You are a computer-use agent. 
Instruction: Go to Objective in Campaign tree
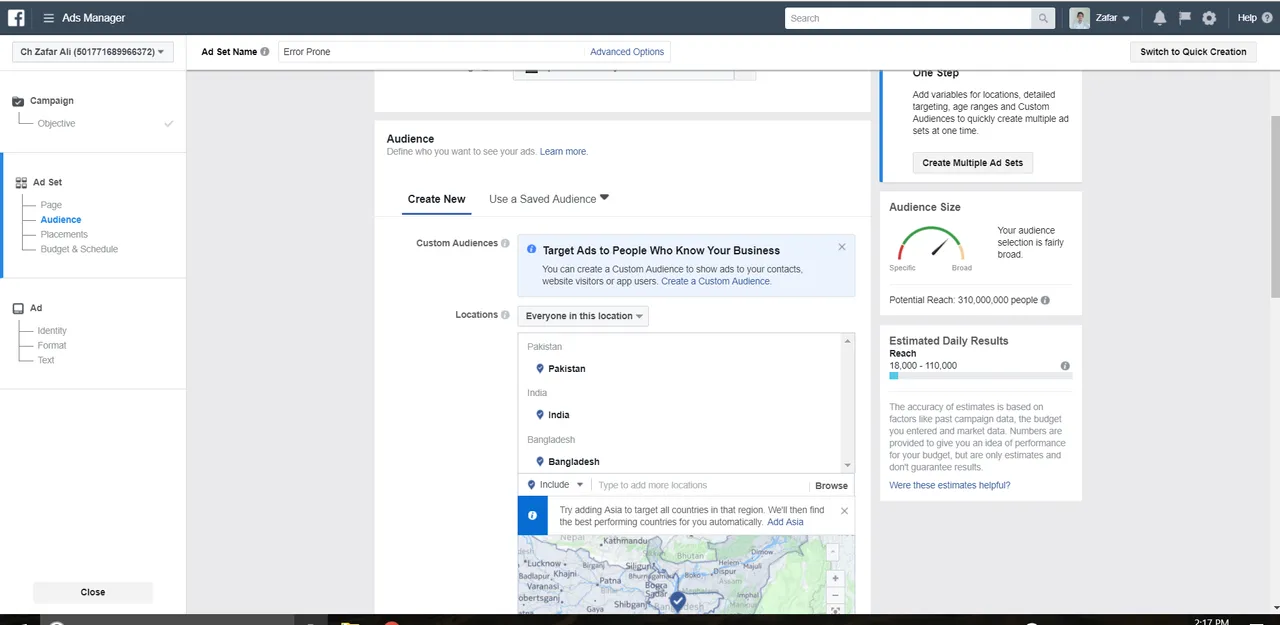point(57,124)
